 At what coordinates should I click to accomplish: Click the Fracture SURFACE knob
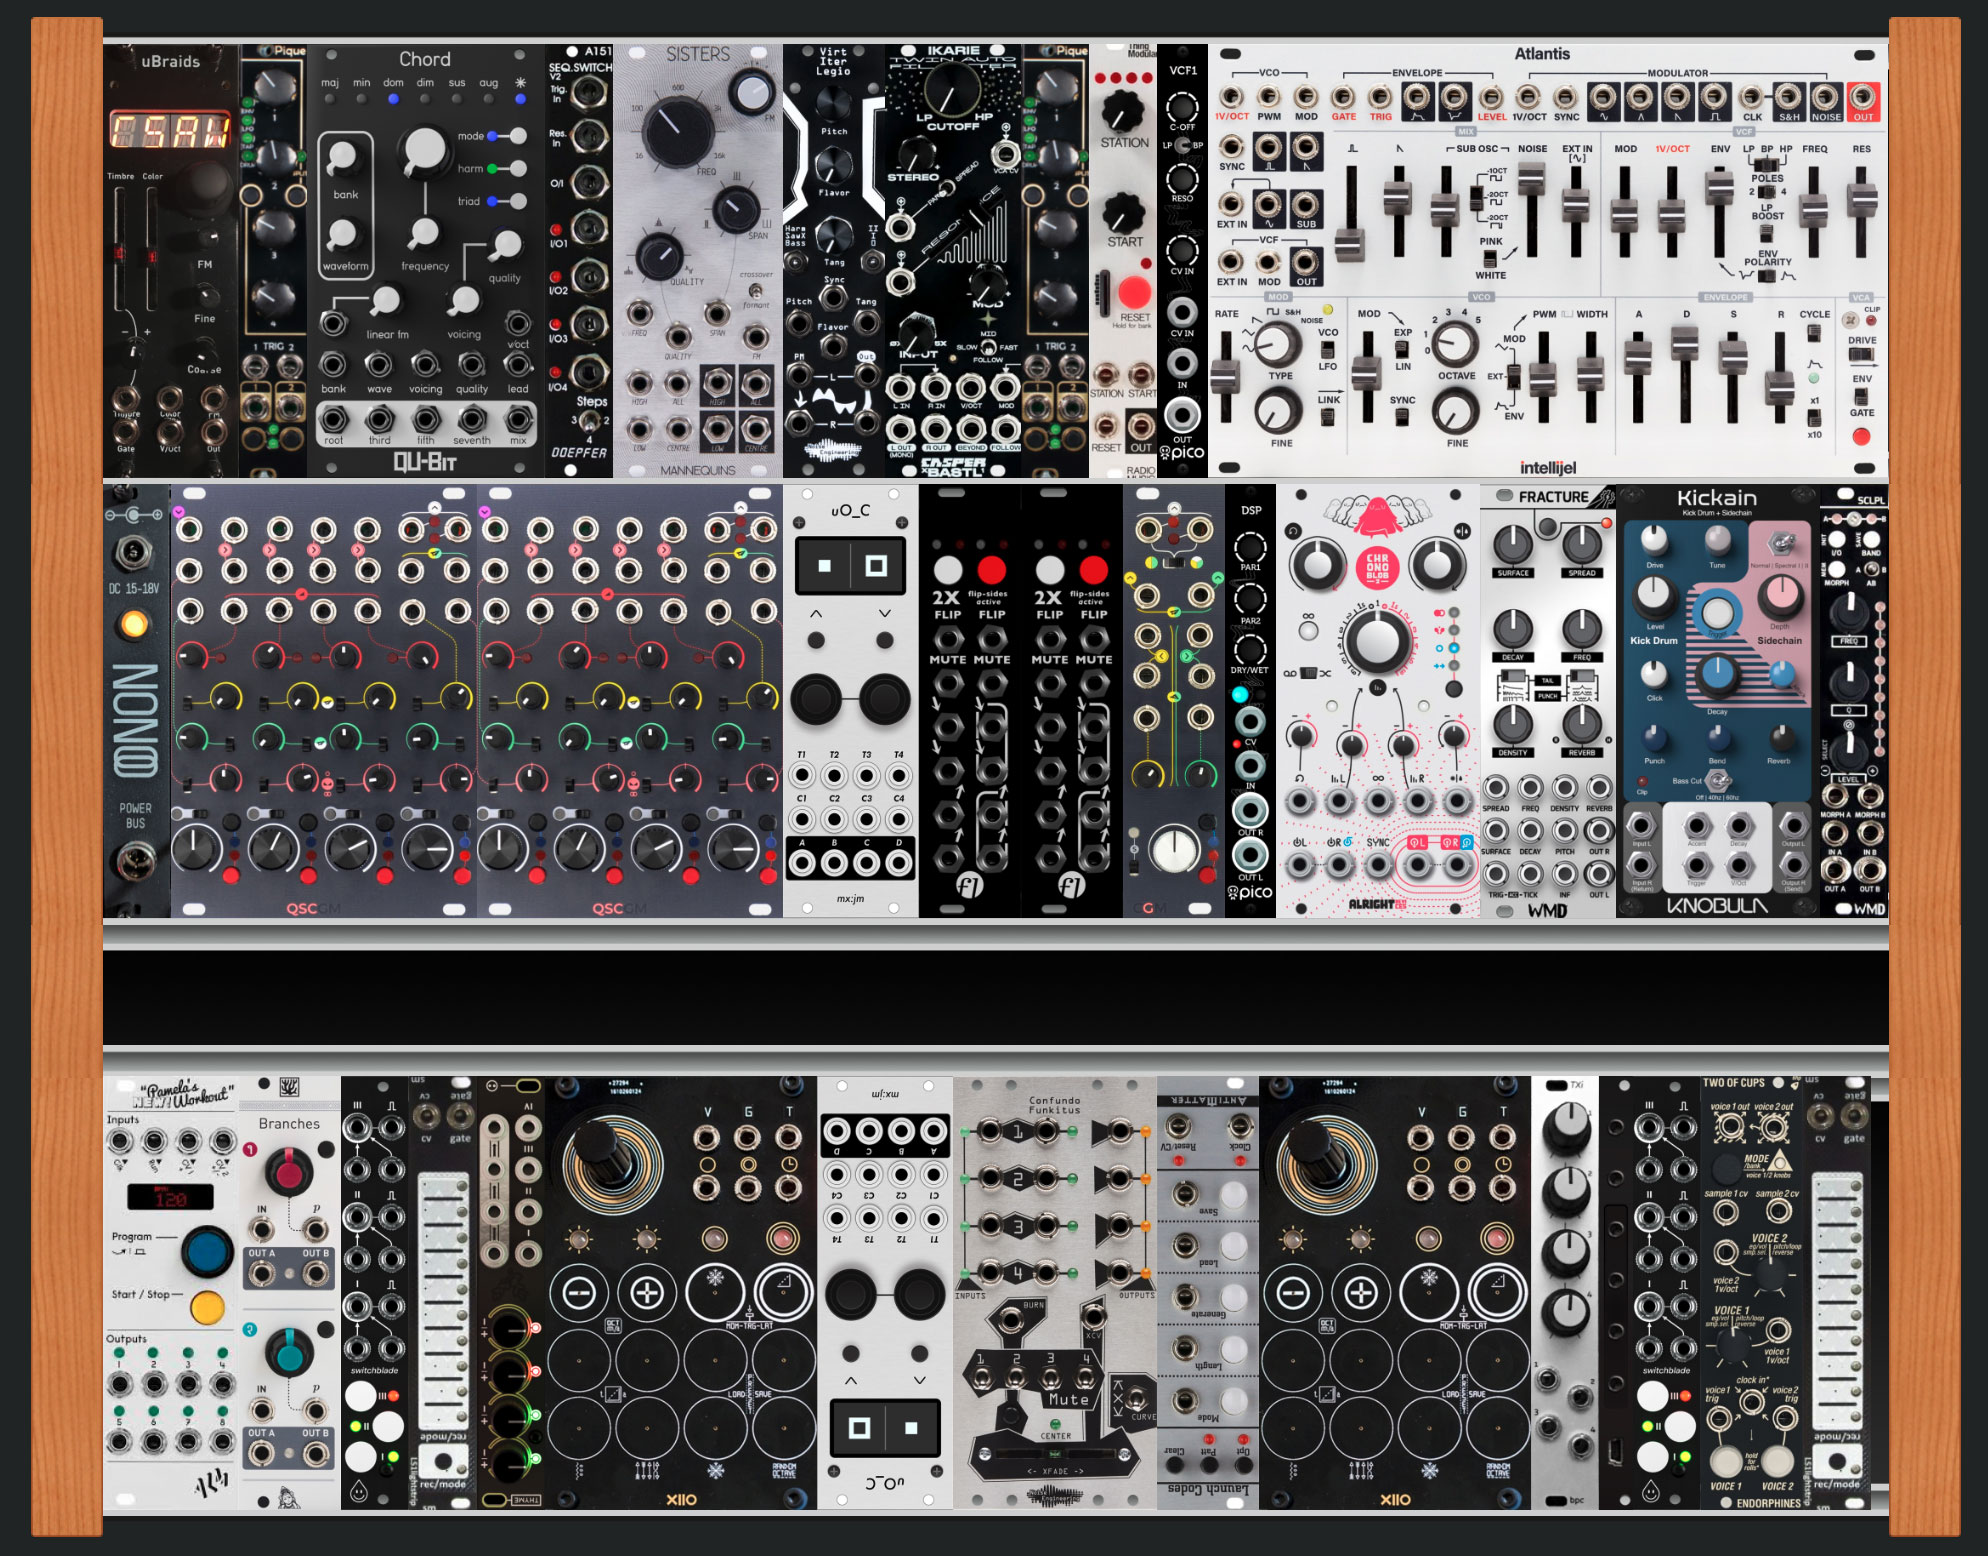(1513, 545)
